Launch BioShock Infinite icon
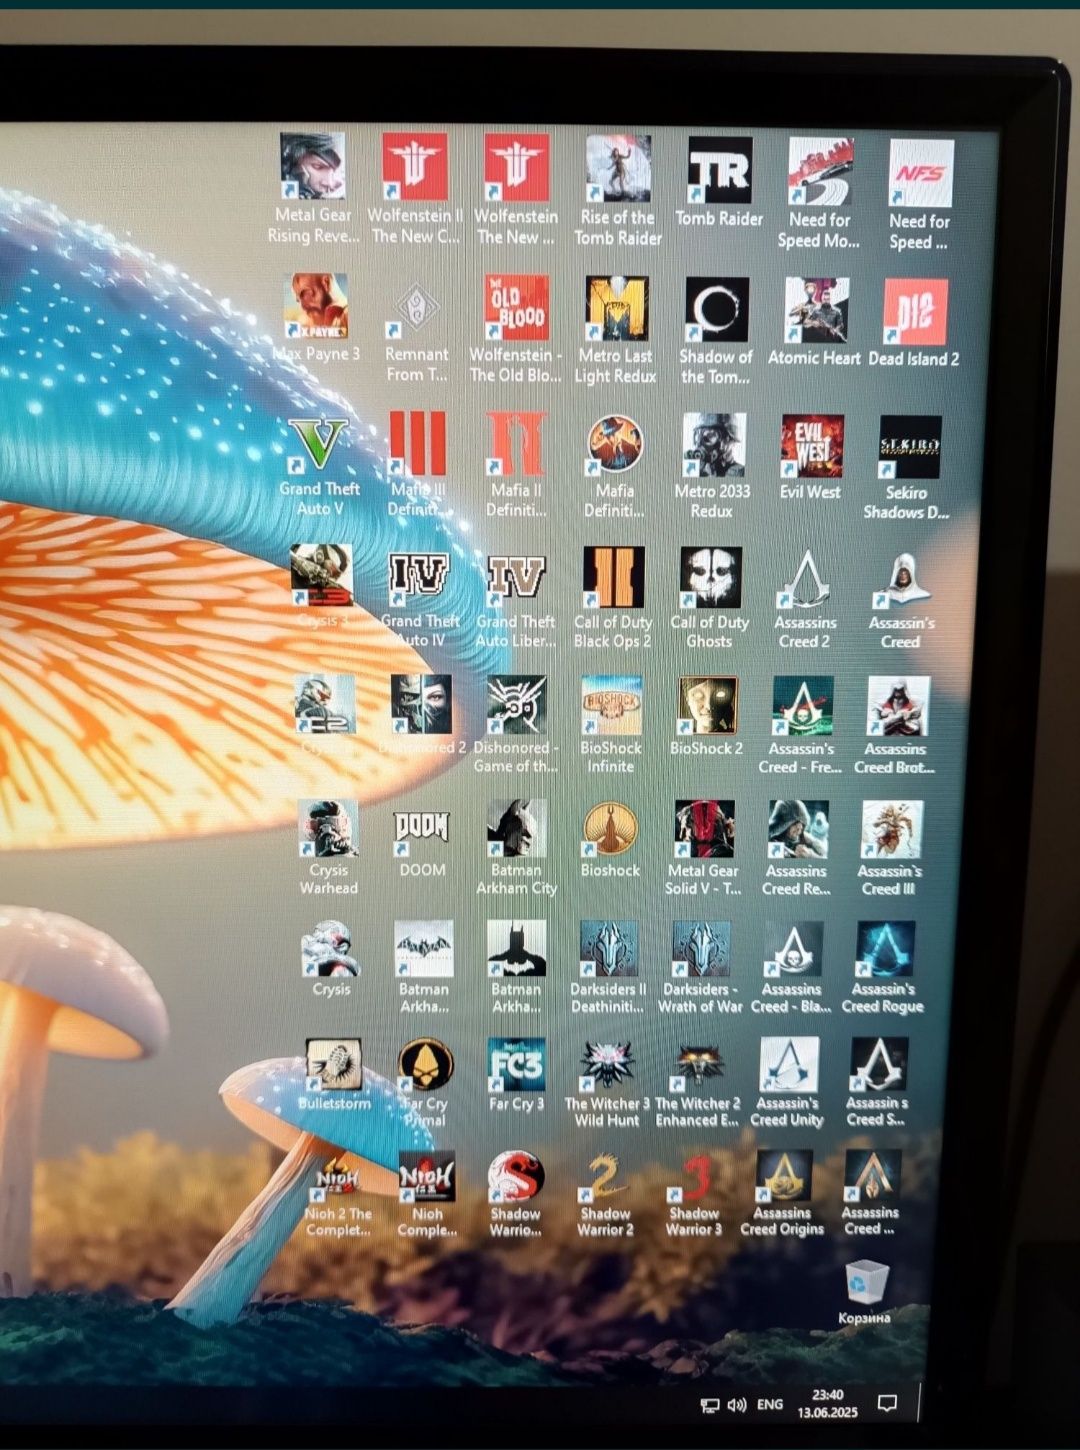Screen dimensions: 1080x1450 click(611, 706)
